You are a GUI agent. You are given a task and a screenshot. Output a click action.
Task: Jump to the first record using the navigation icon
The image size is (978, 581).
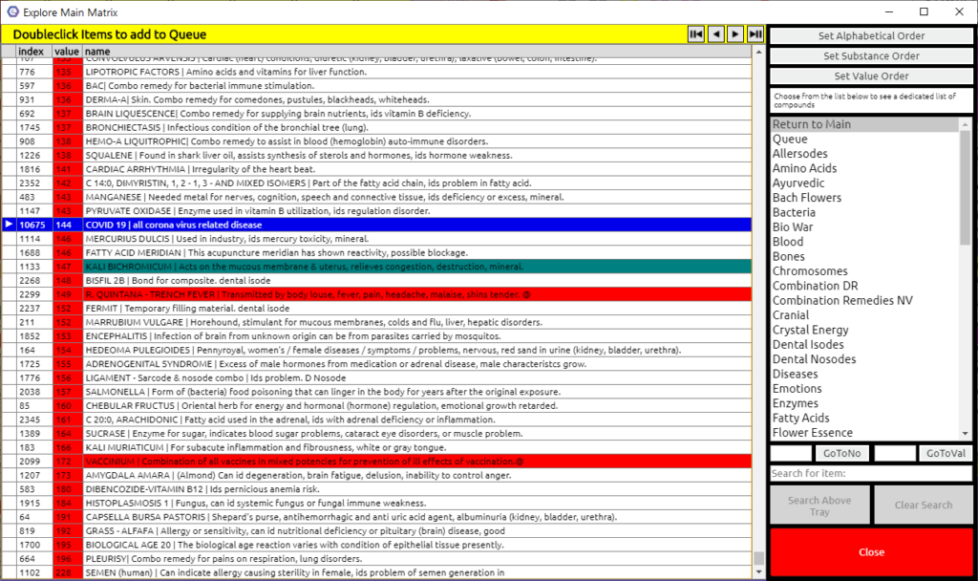coord(696,34)
